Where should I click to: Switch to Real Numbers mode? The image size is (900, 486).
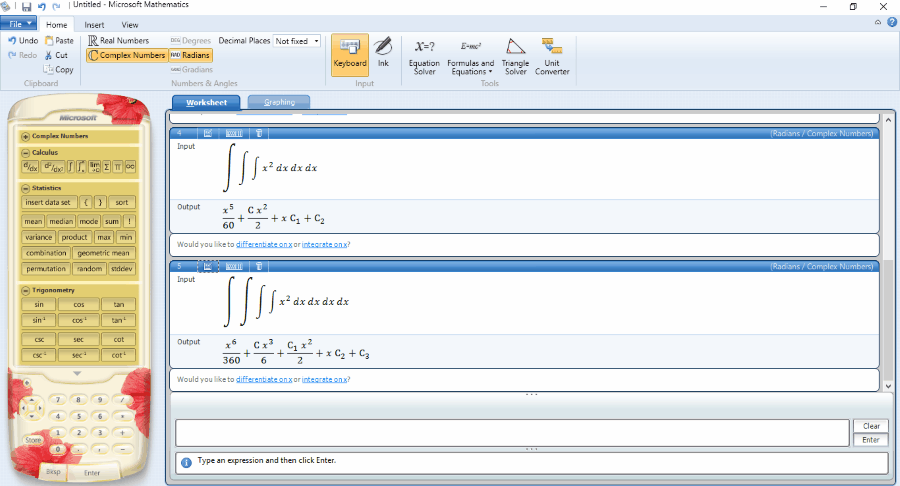(x=119, y=41)
